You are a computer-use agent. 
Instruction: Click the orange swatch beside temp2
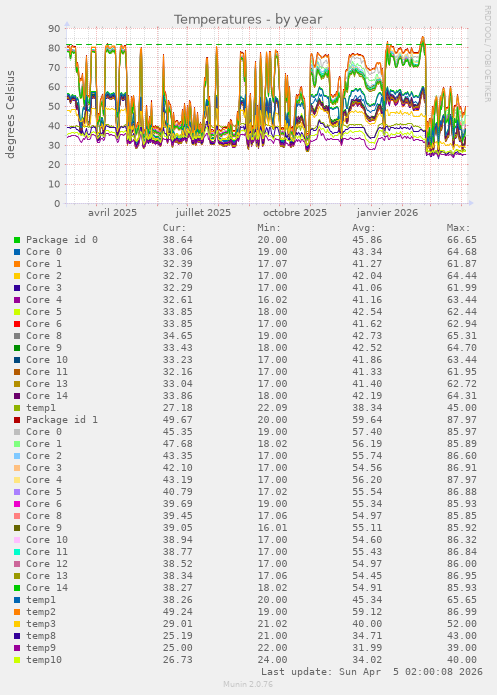coord(17,612)
